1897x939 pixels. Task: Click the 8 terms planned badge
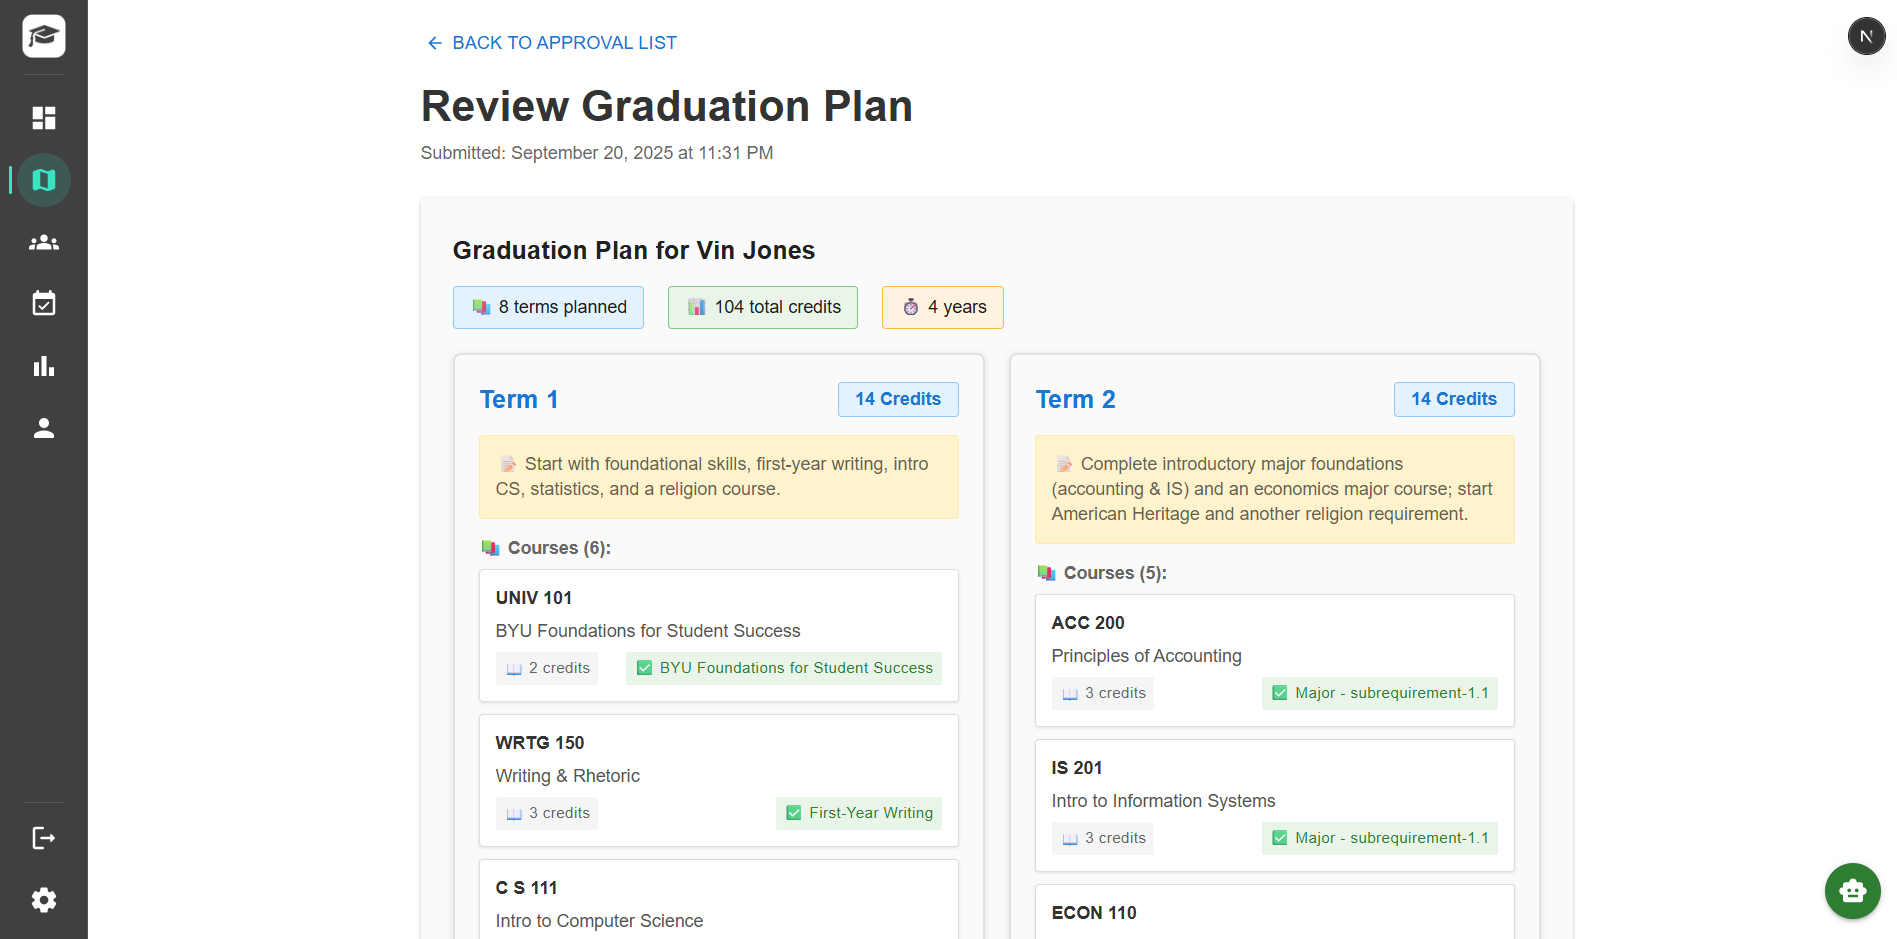coord(548,307)
